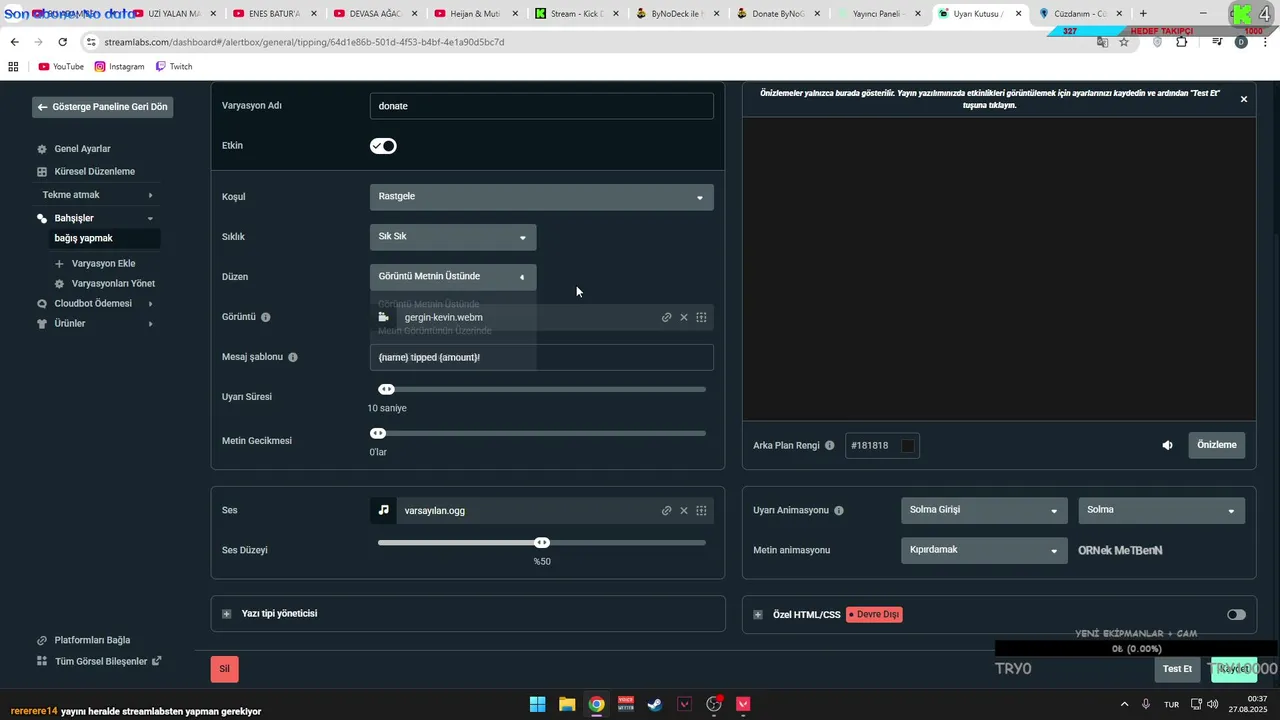Open the YouTube bookmark
The width and height of the screenshot is (1280, 720).
[x=61, y=67]
